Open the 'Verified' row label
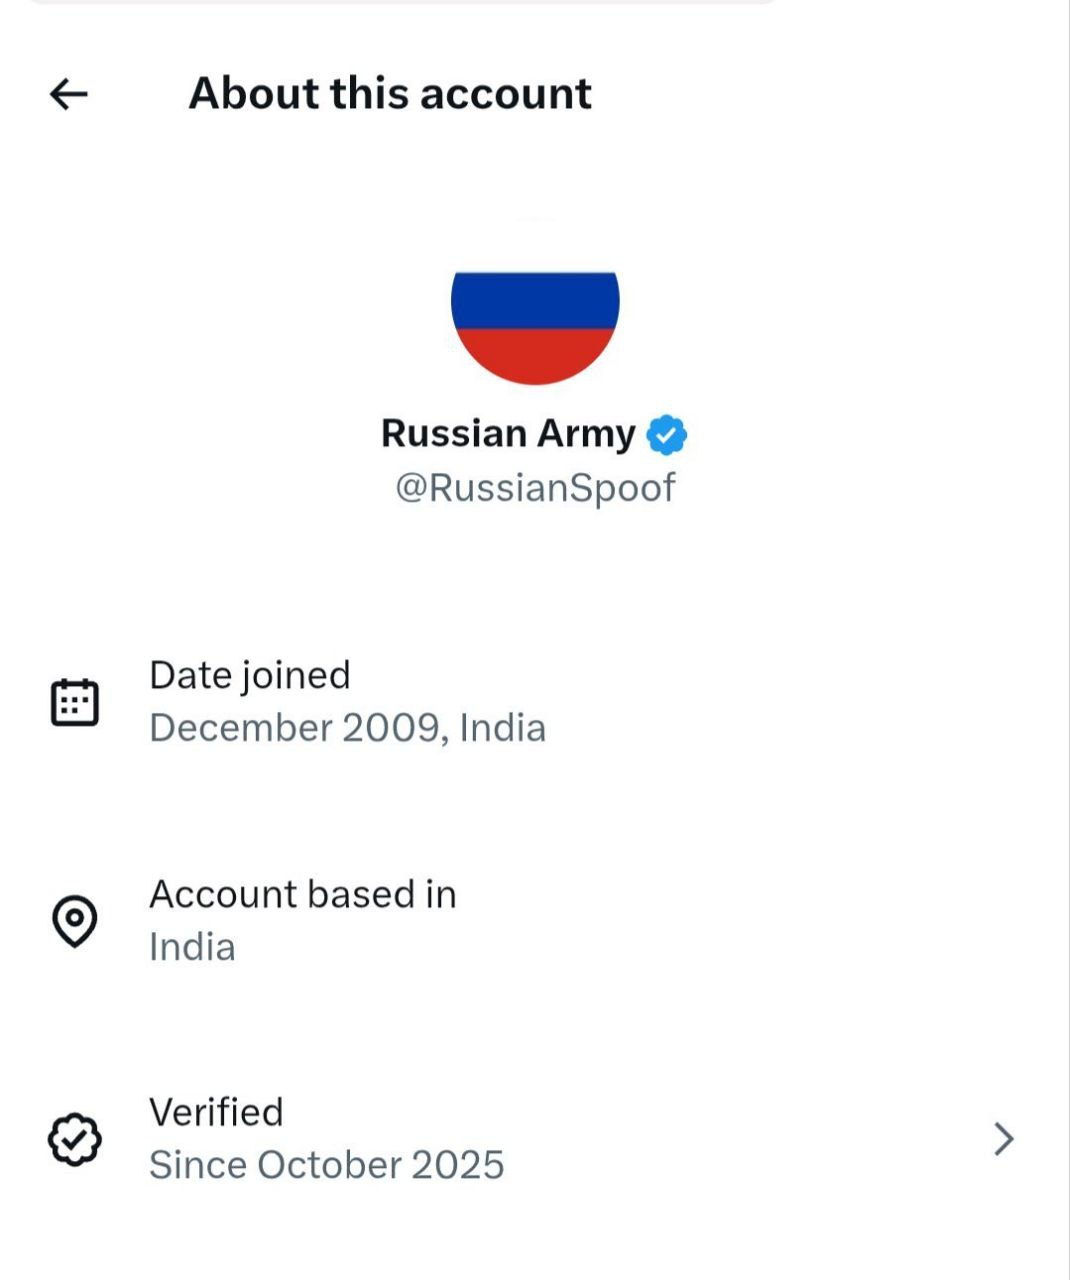Viewport: 1070px width, 1280px height. coord(216,1113)
